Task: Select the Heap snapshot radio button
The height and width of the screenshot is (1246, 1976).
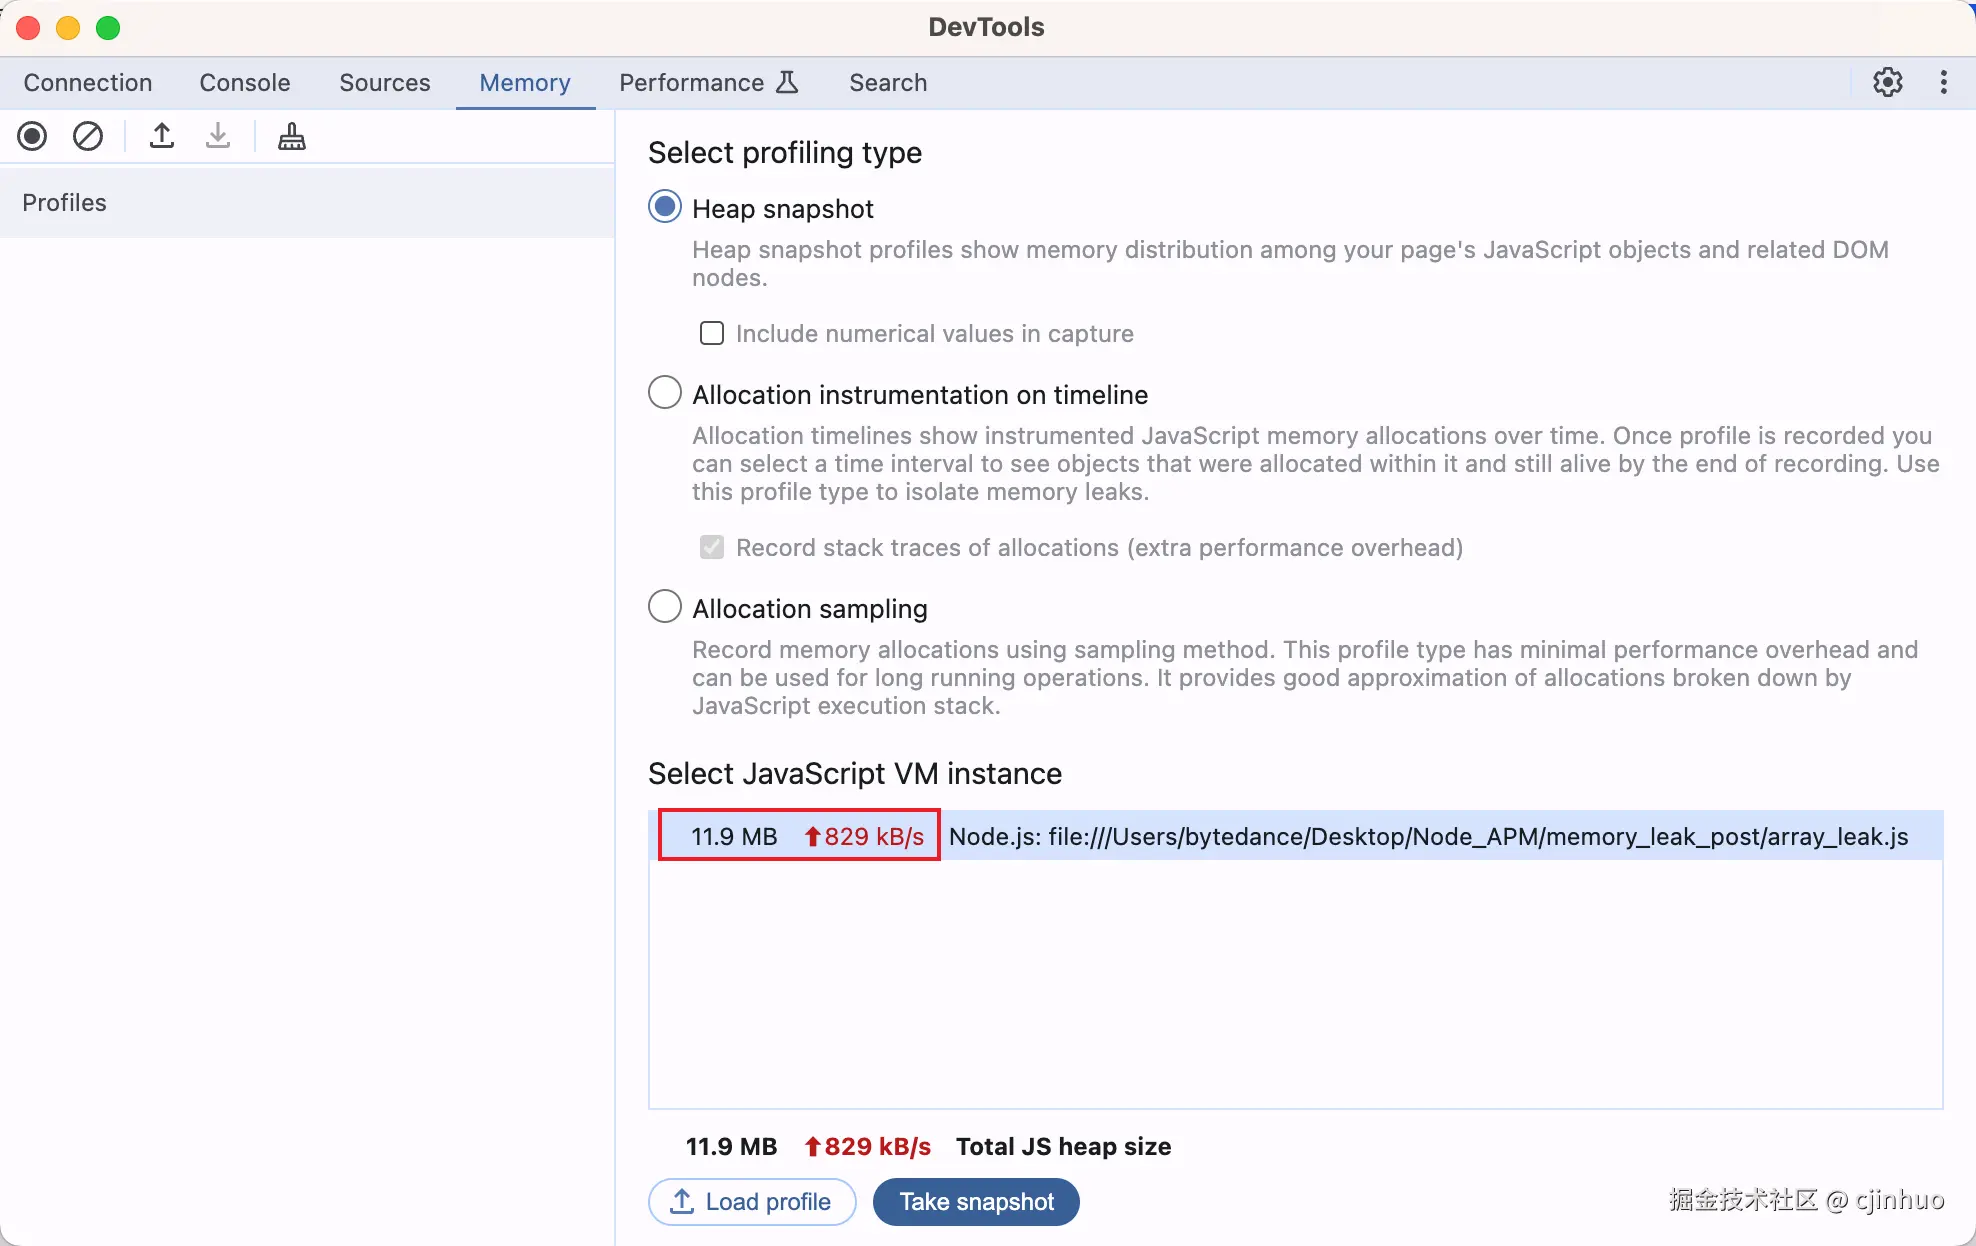Action: click(665, 207)
